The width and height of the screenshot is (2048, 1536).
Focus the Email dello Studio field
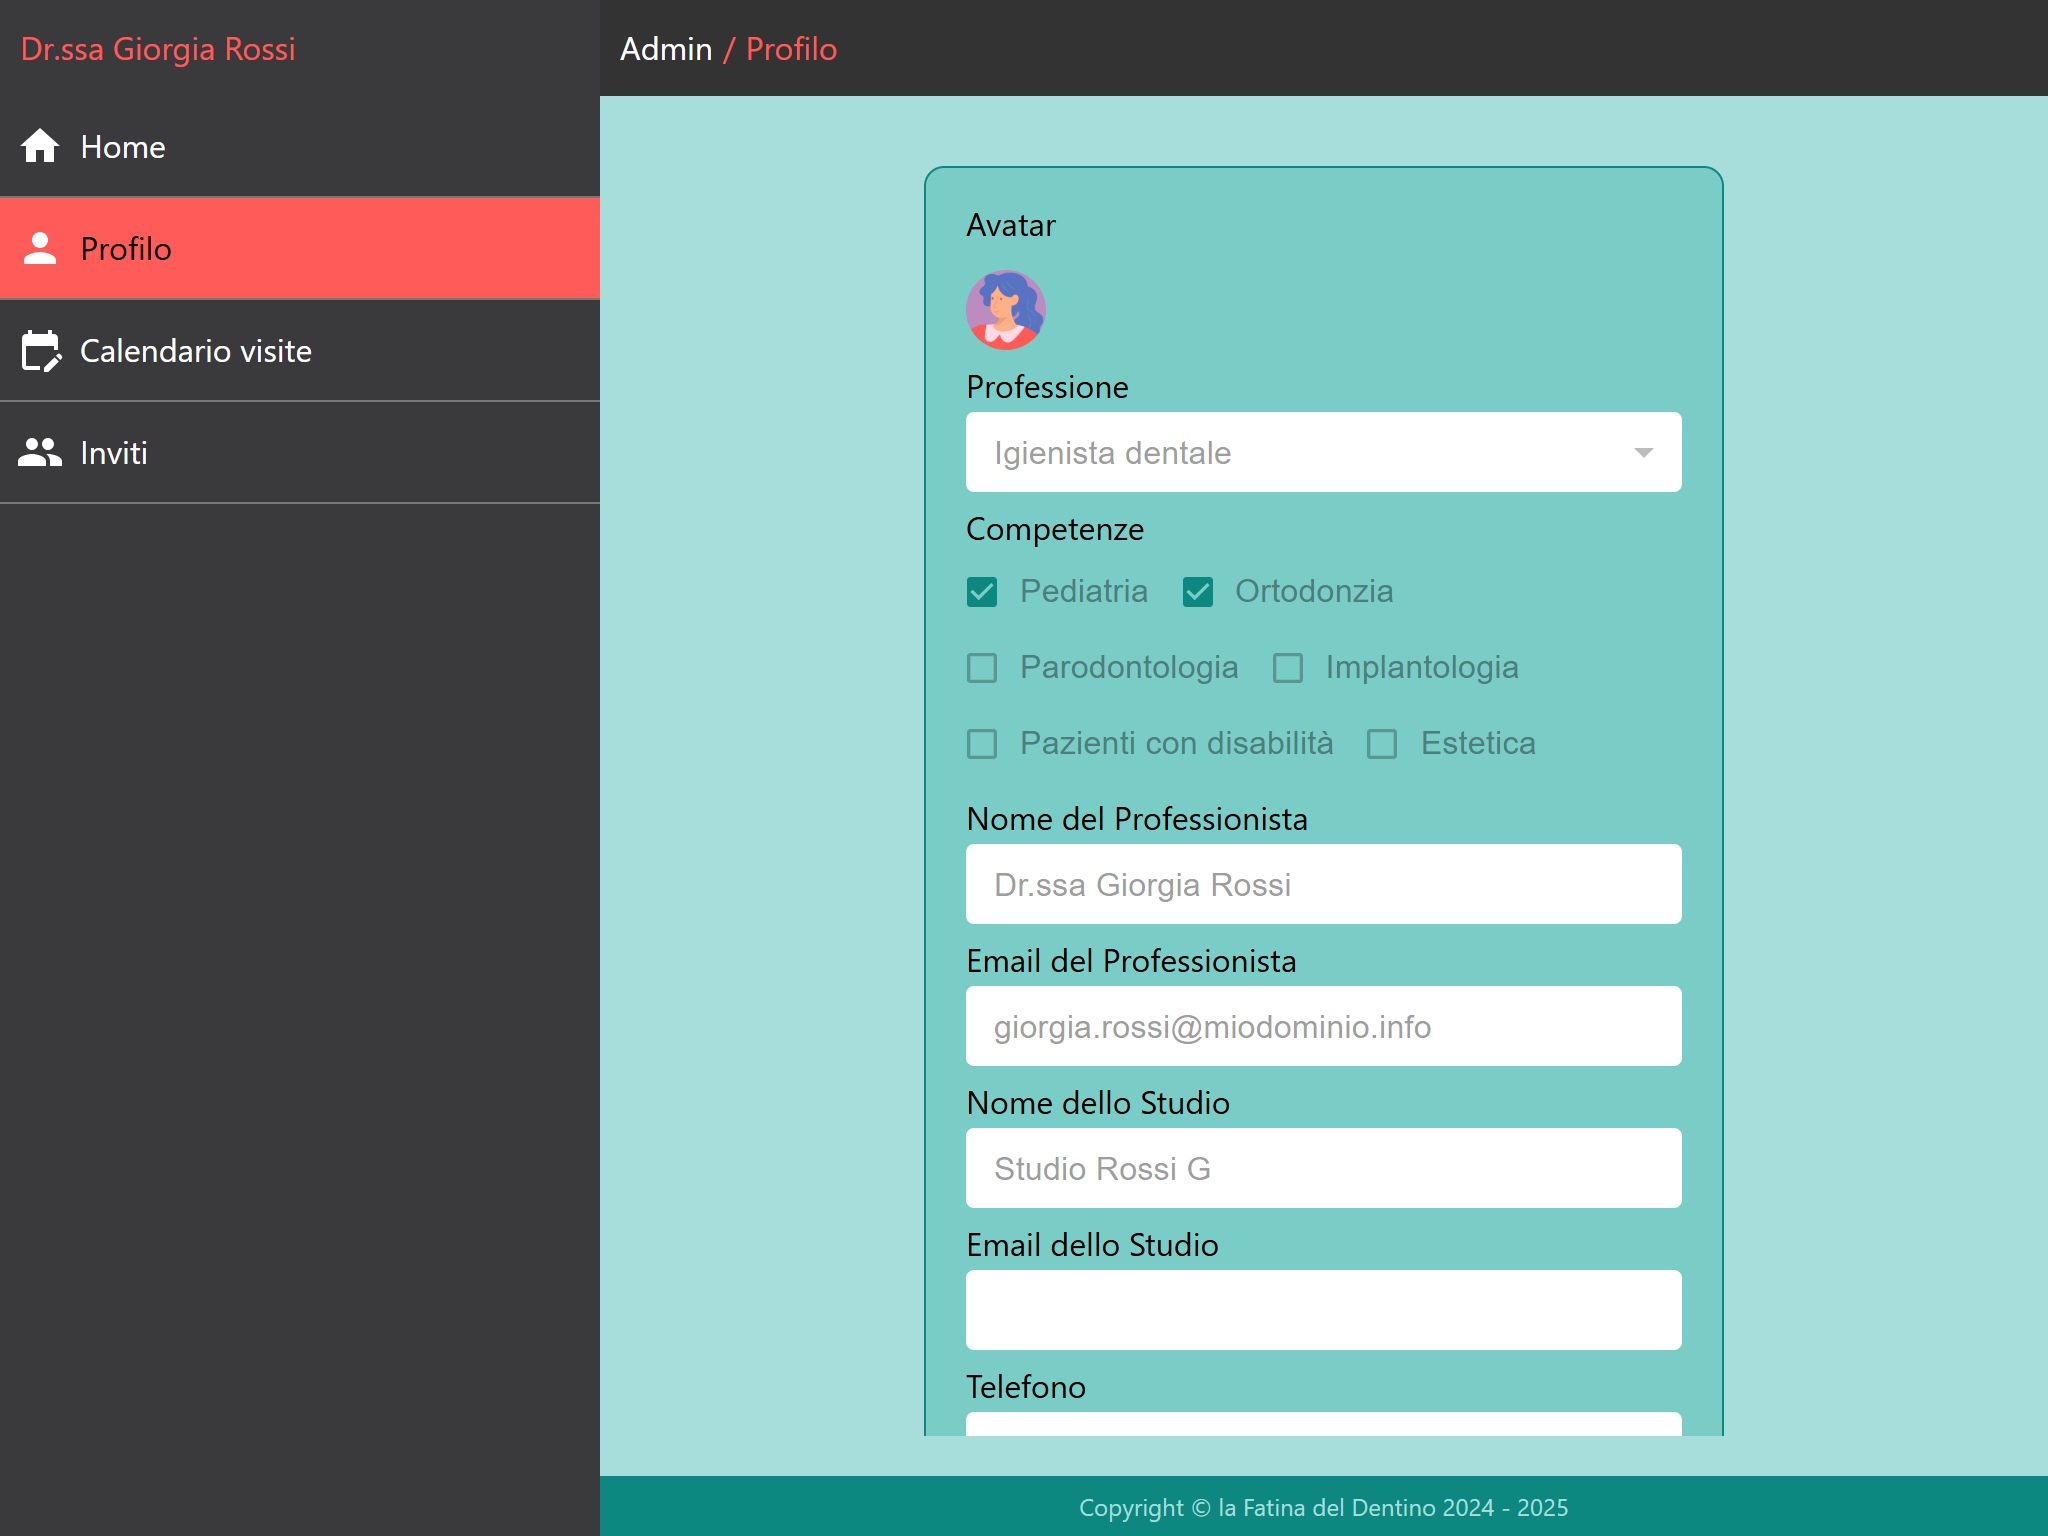1323,1310
